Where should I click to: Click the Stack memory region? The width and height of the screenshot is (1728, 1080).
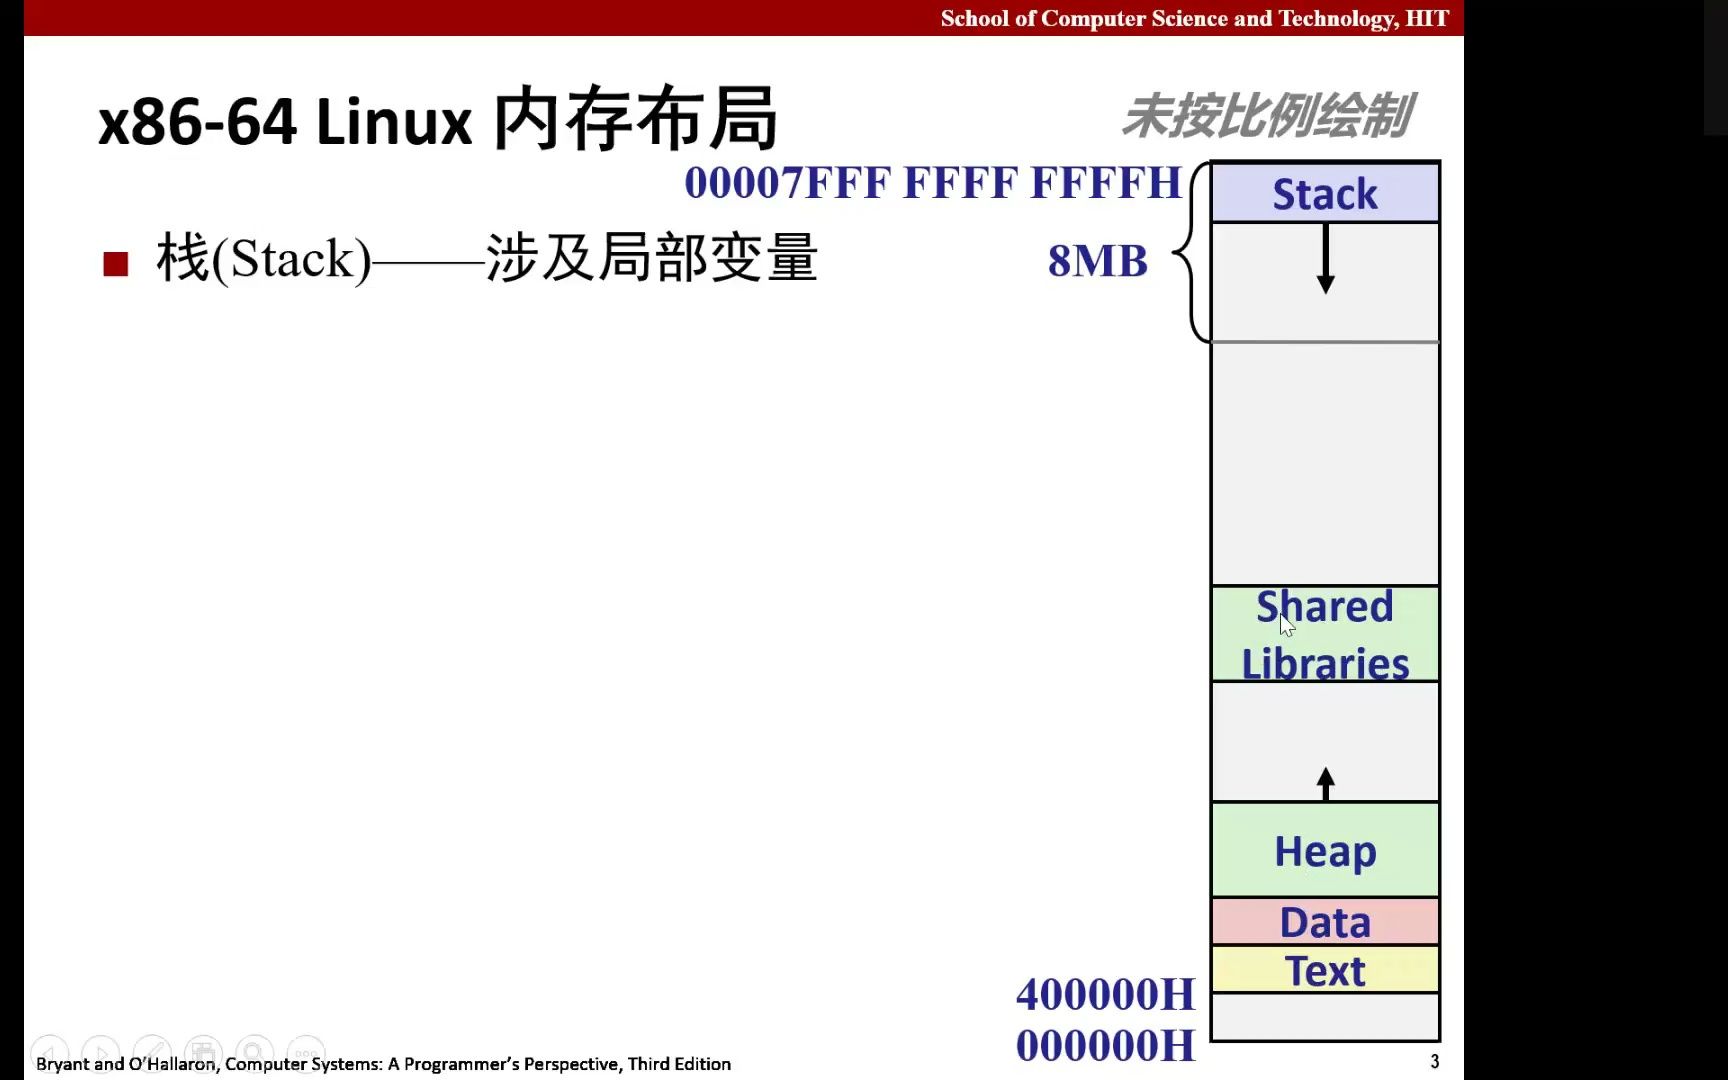1325,193
